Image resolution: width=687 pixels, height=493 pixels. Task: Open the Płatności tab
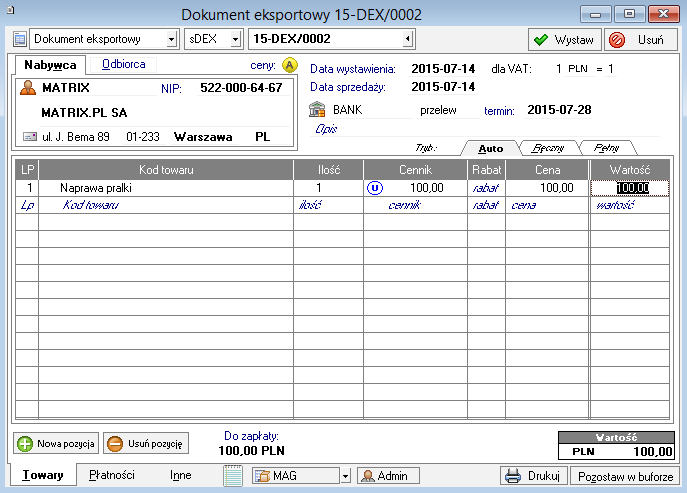tap(111, 475)
